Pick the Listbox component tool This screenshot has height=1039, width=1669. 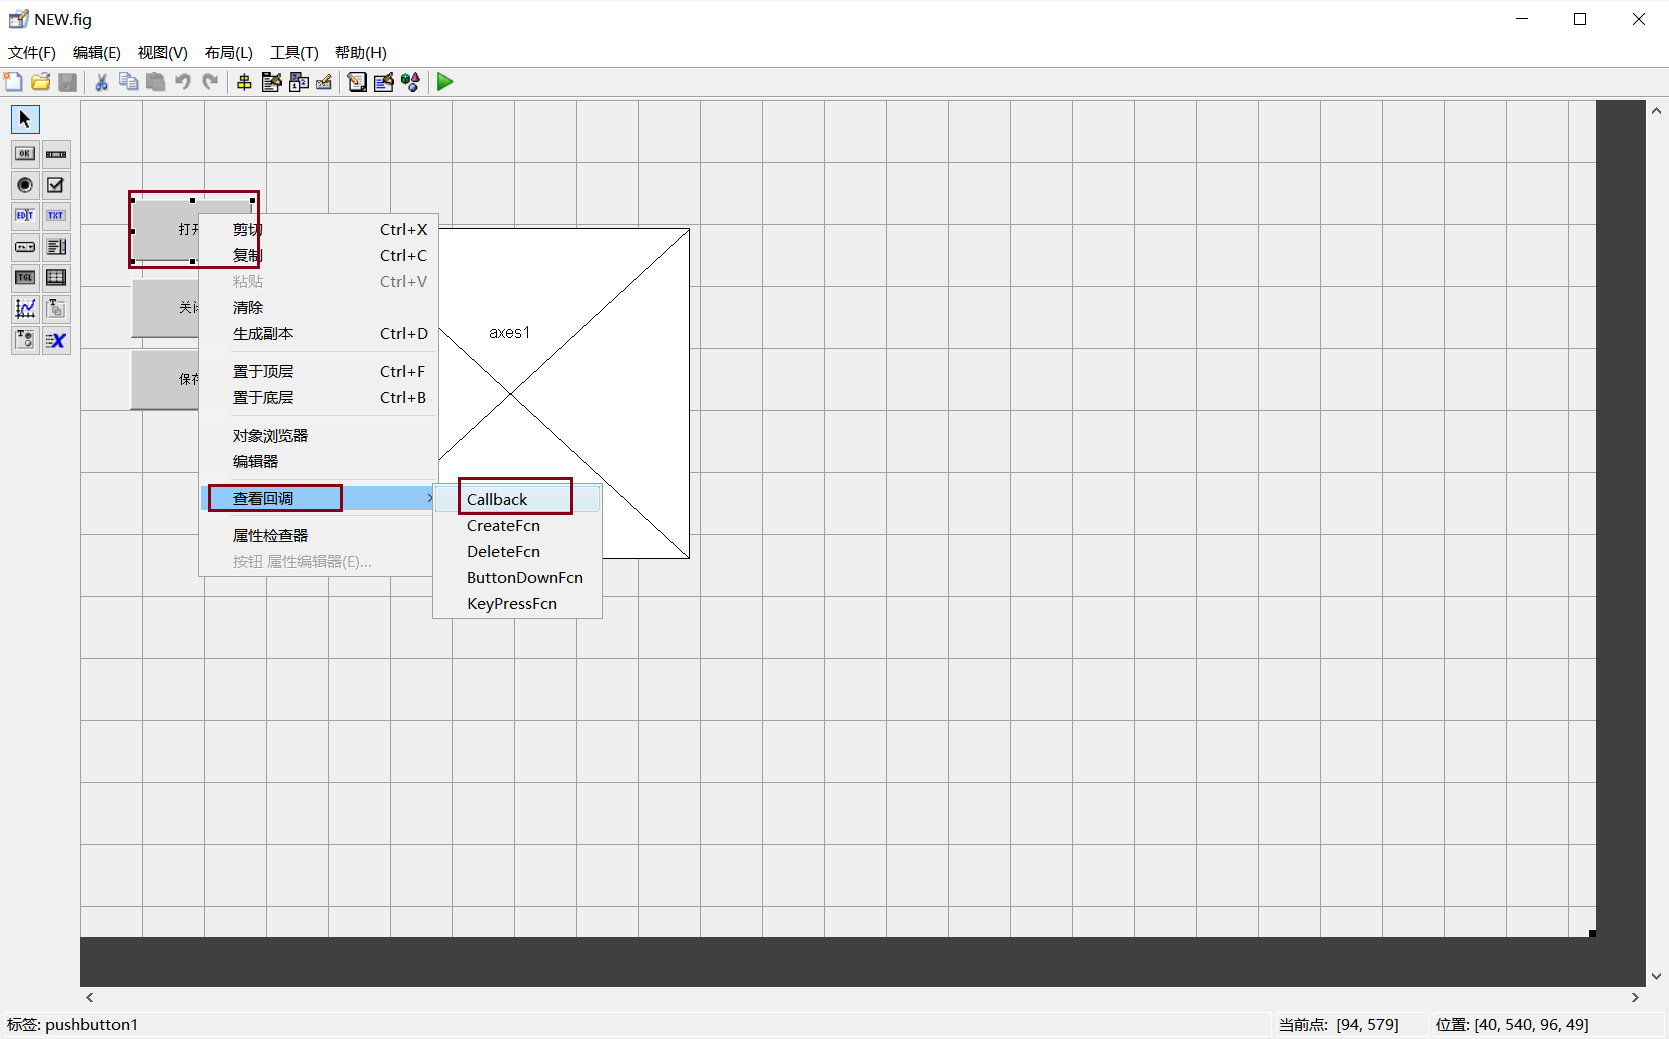coord(56,247)
